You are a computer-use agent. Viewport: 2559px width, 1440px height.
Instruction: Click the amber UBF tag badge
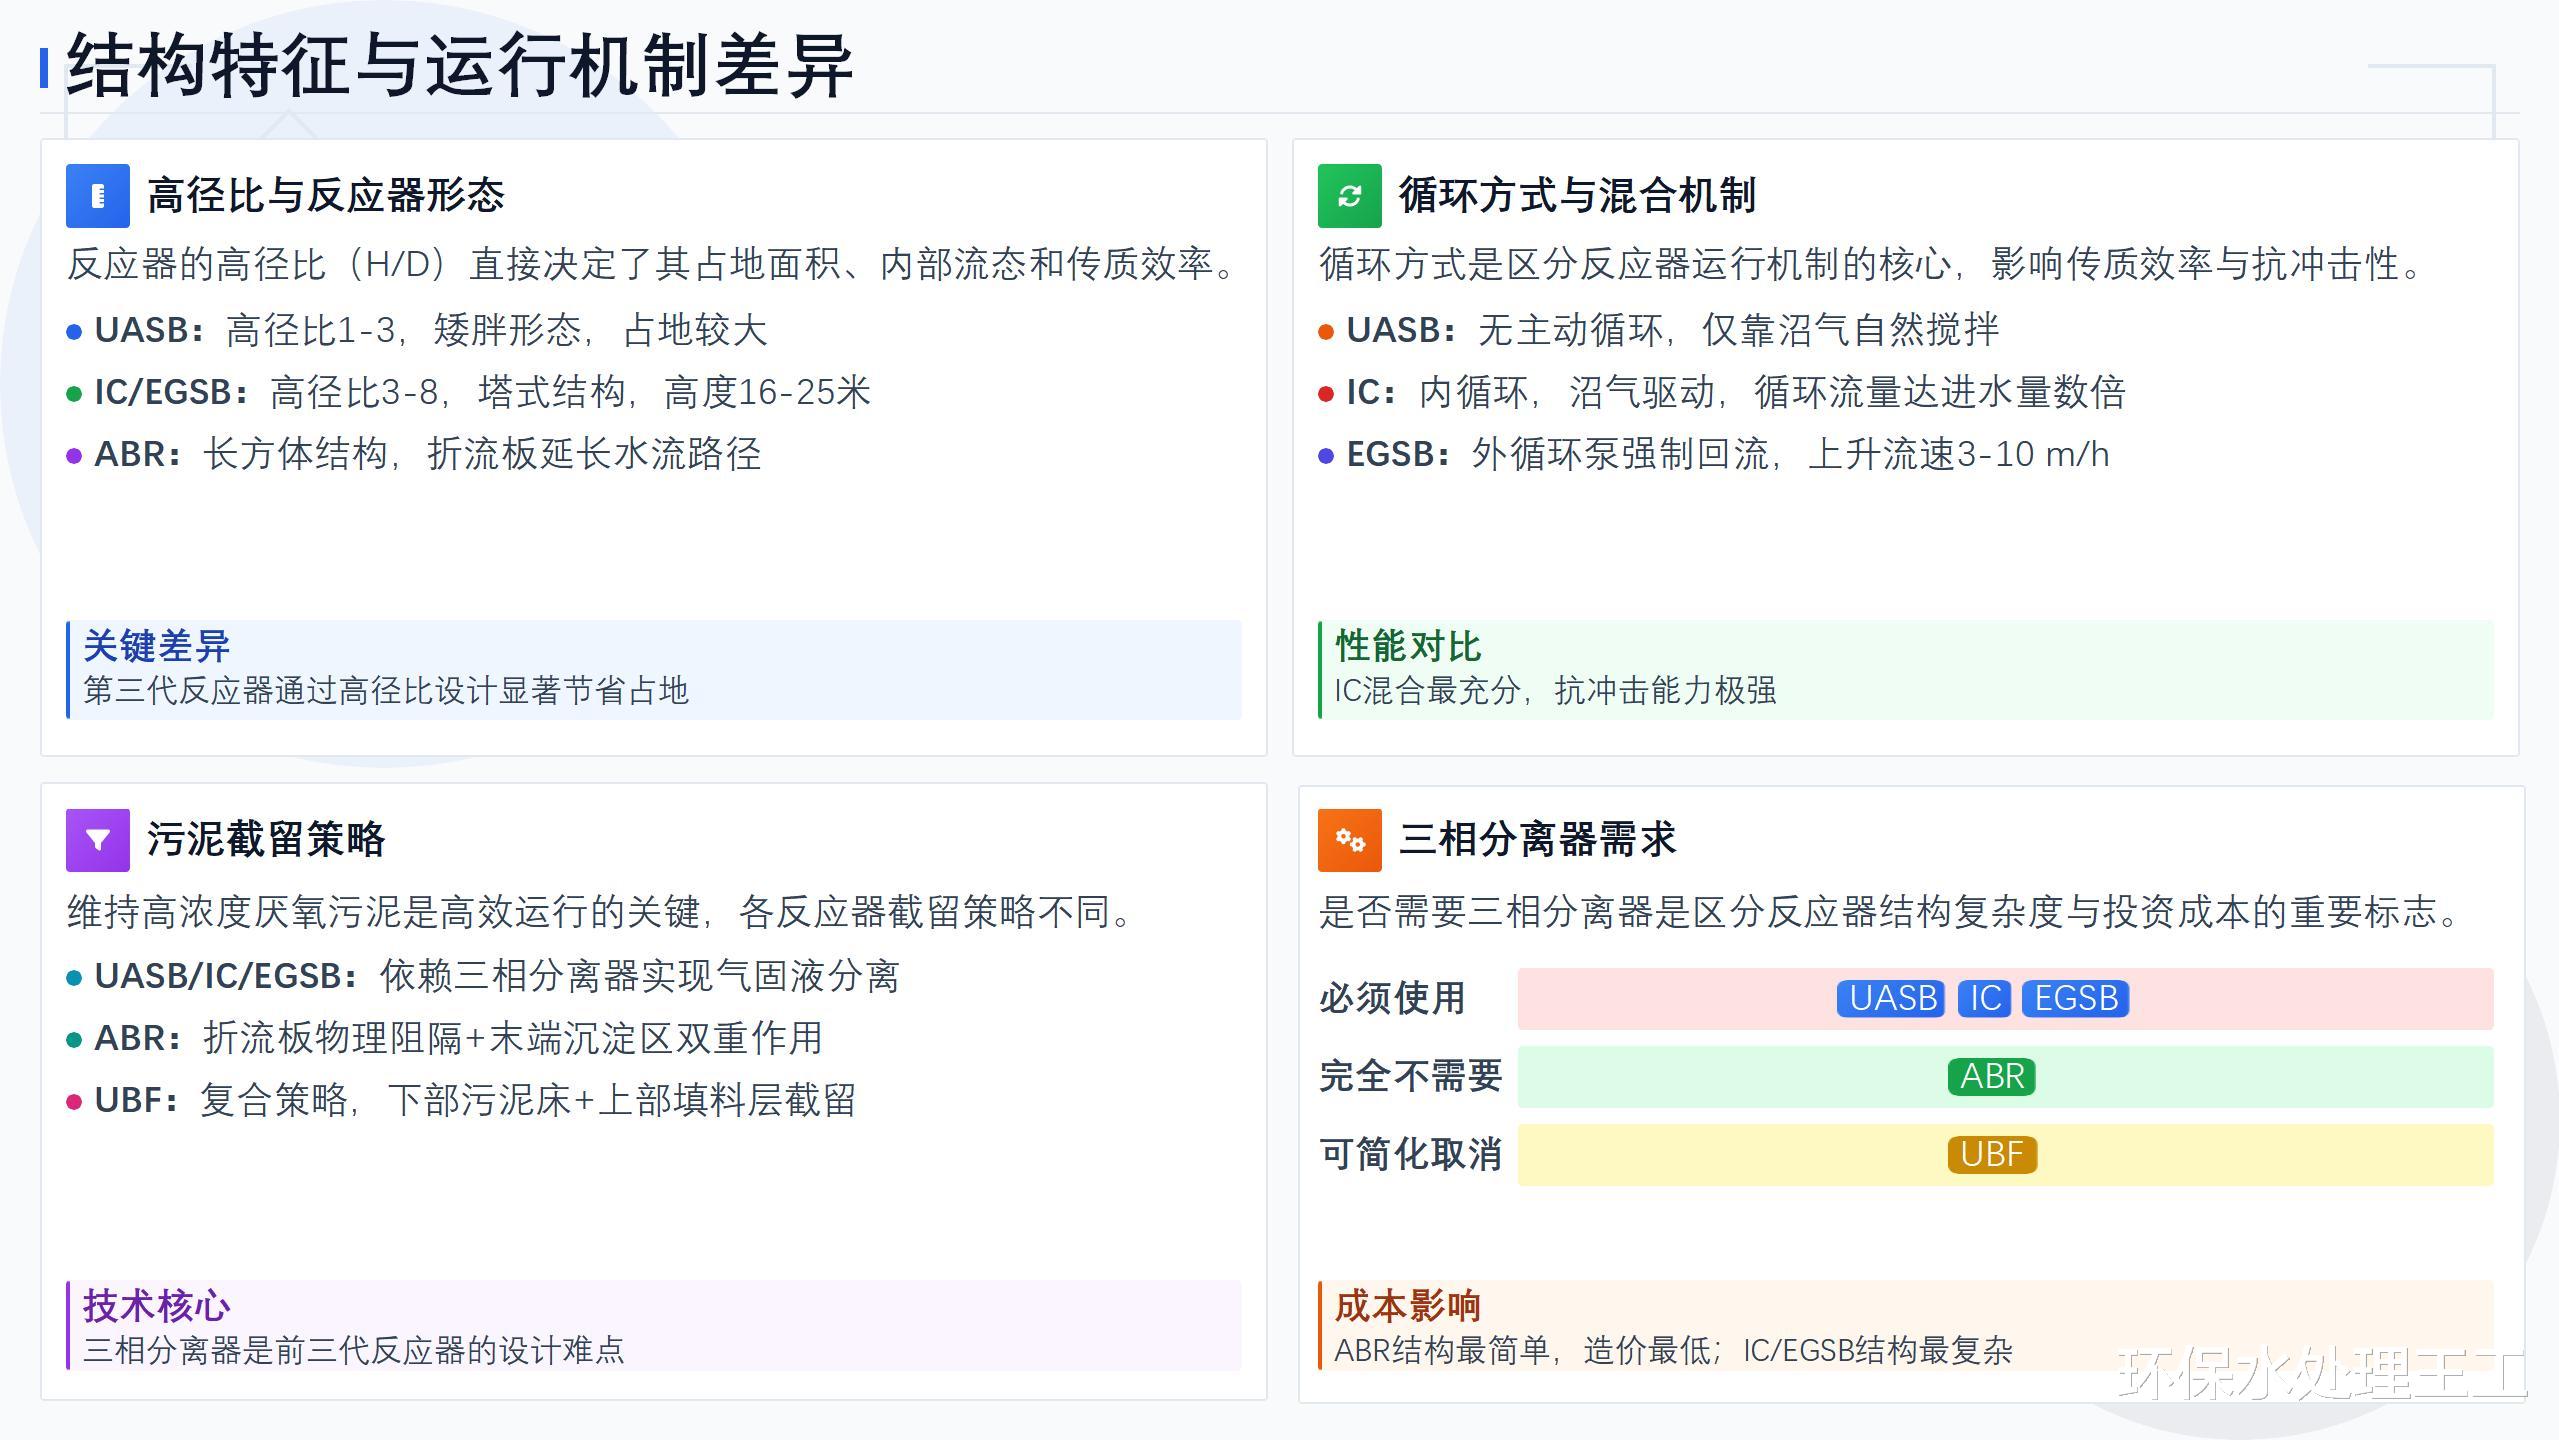1991,1154
